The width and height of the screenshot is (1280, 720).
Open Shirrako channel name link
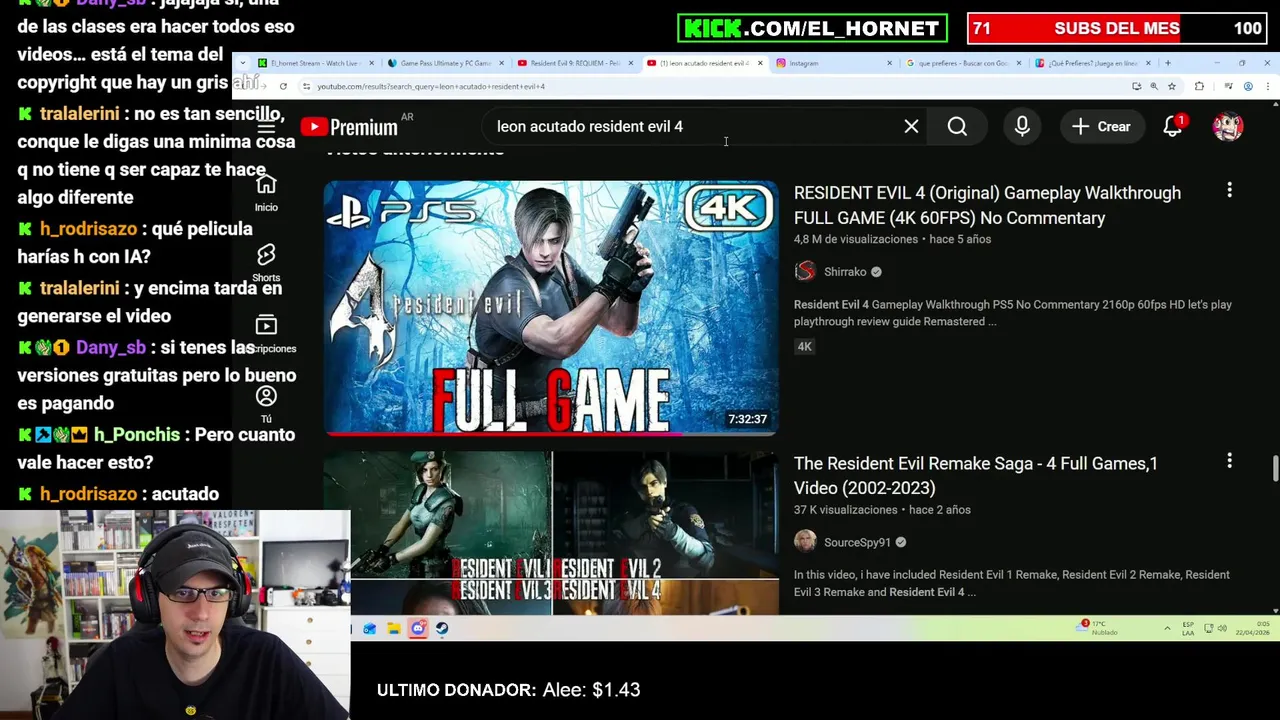point(845,272)
